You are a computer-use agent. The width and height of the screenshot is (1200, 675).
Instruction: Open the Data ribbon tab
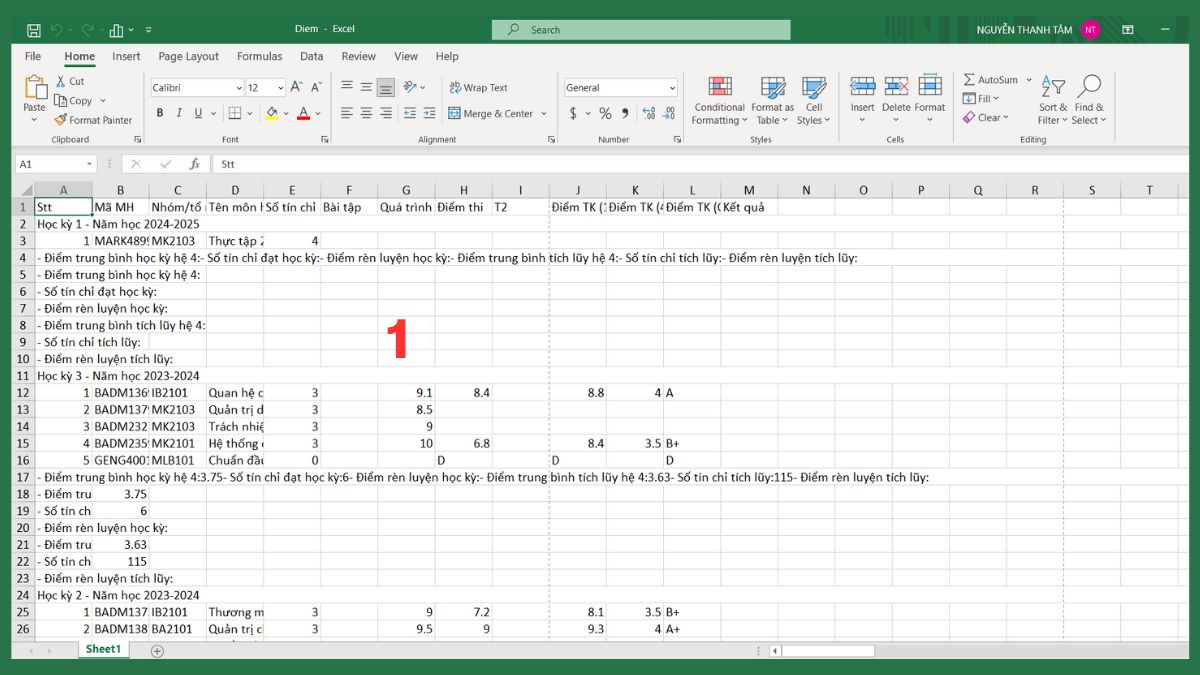point(311,56)
